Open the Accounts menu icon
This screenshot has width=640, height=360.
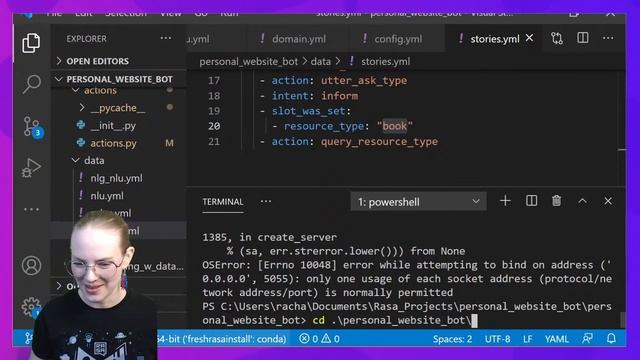[31, 266]
